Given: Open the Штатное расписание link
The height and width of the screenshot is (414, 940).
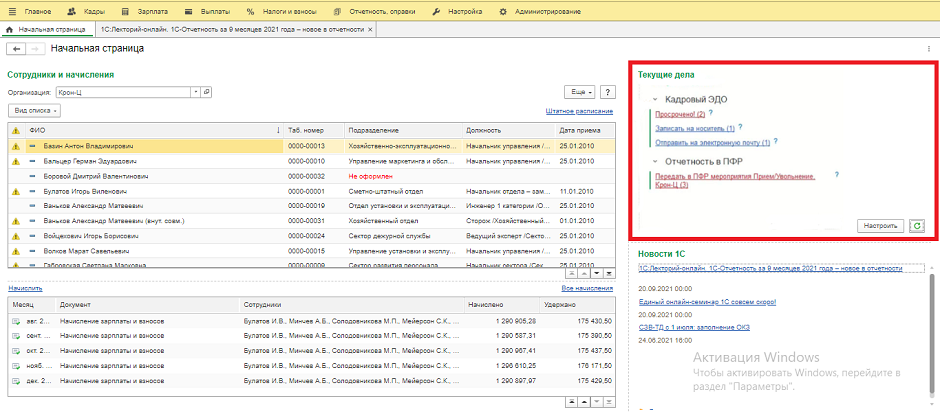Looking at the screenshot, I should tap(579, 111).
